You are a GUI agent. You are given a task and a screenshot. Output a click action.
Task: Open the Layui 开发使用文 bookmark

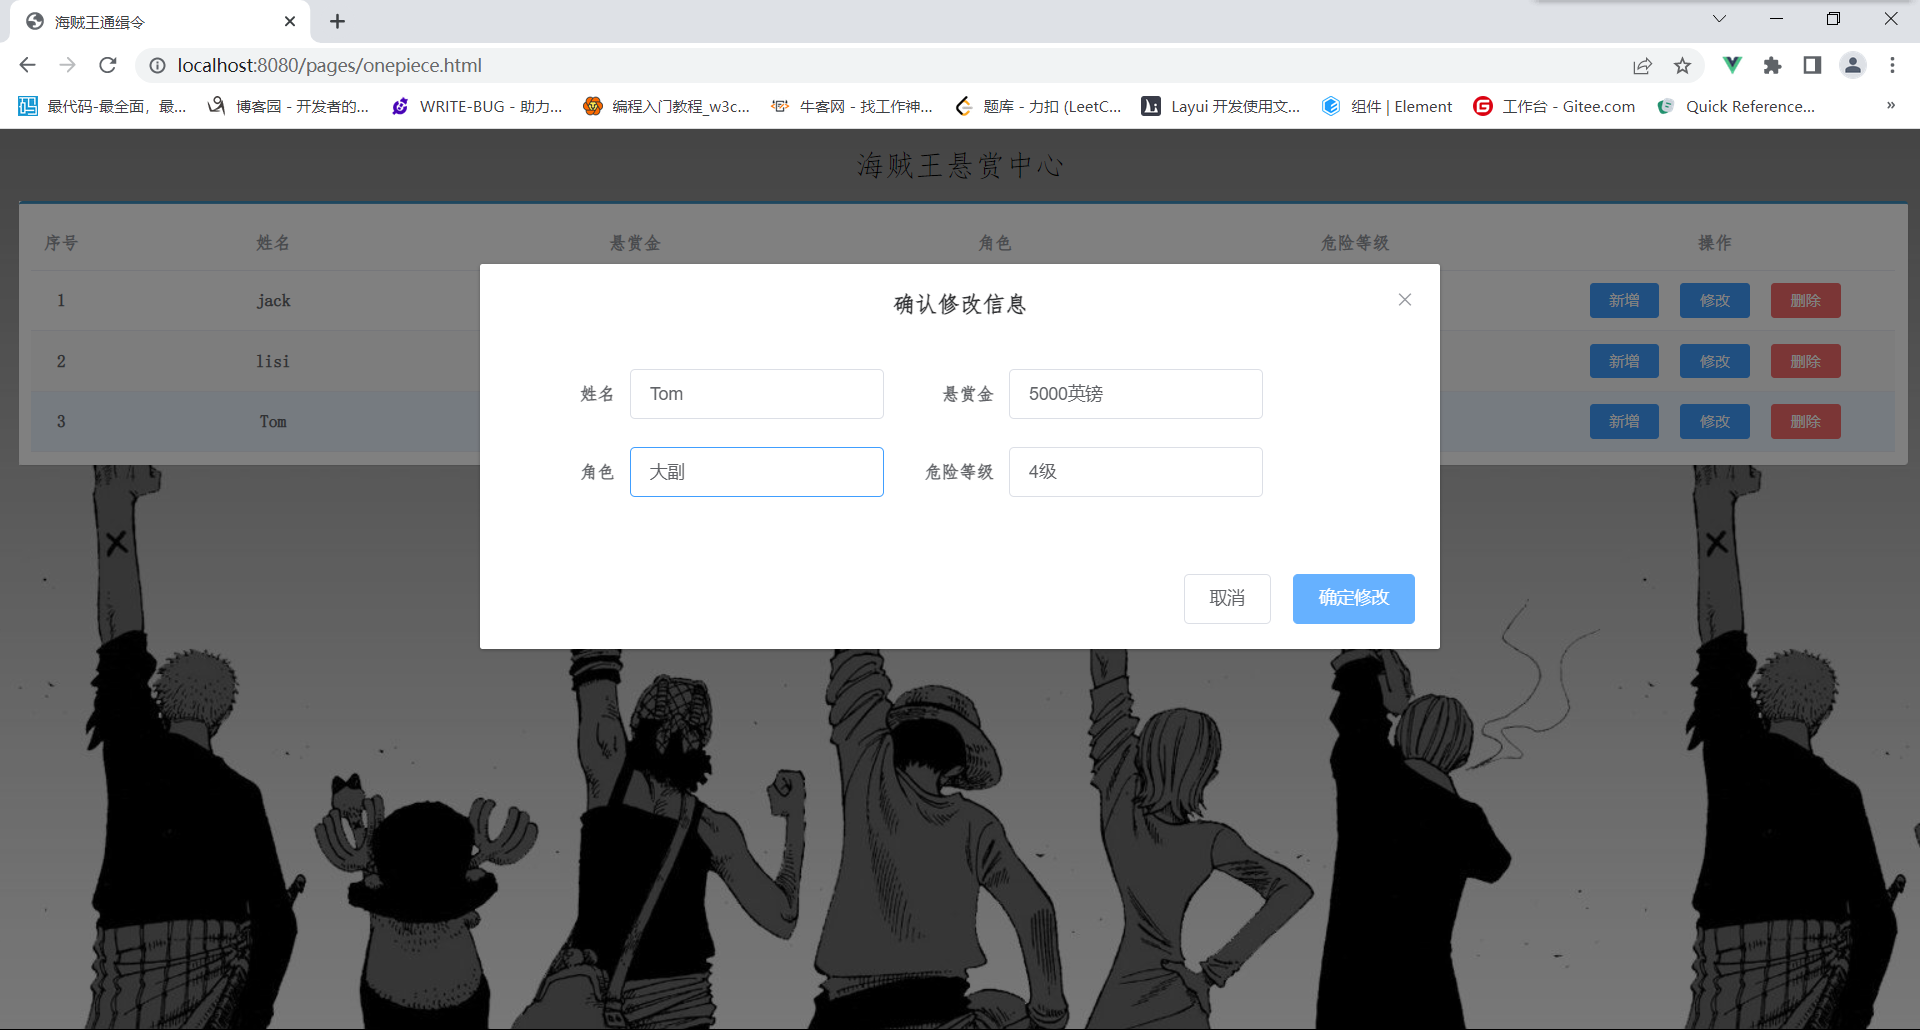pyautogui.click(x=1221, y=106)
